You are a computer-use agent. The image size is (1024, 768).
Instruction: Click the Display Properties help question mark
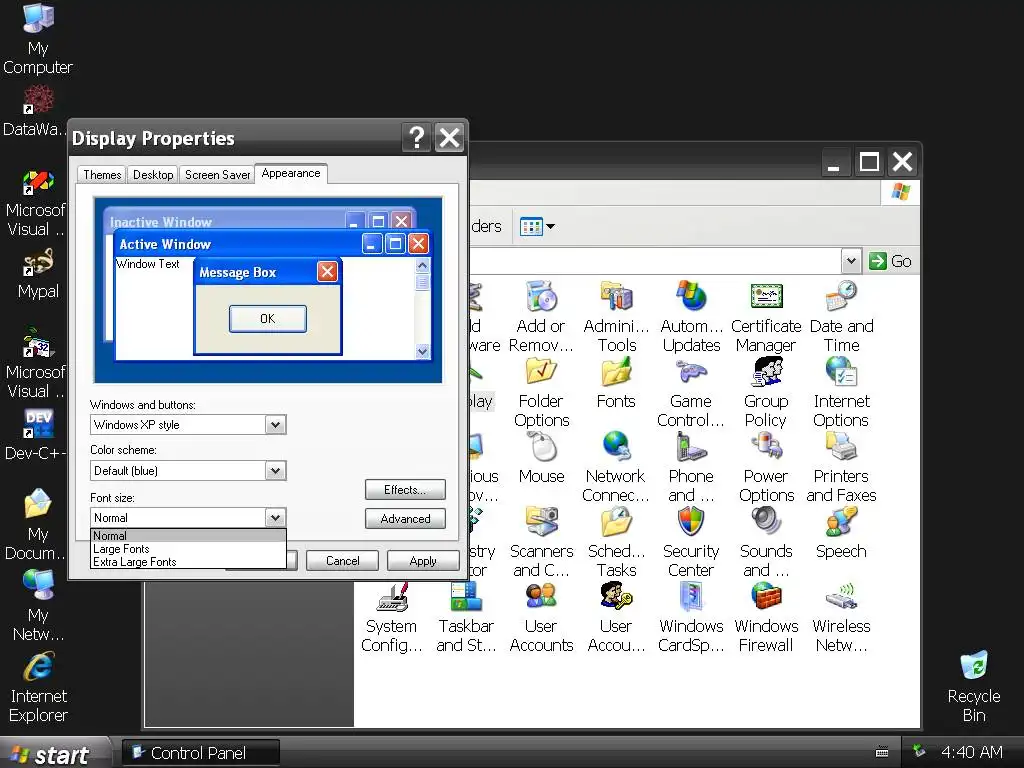tap(416, 138)
